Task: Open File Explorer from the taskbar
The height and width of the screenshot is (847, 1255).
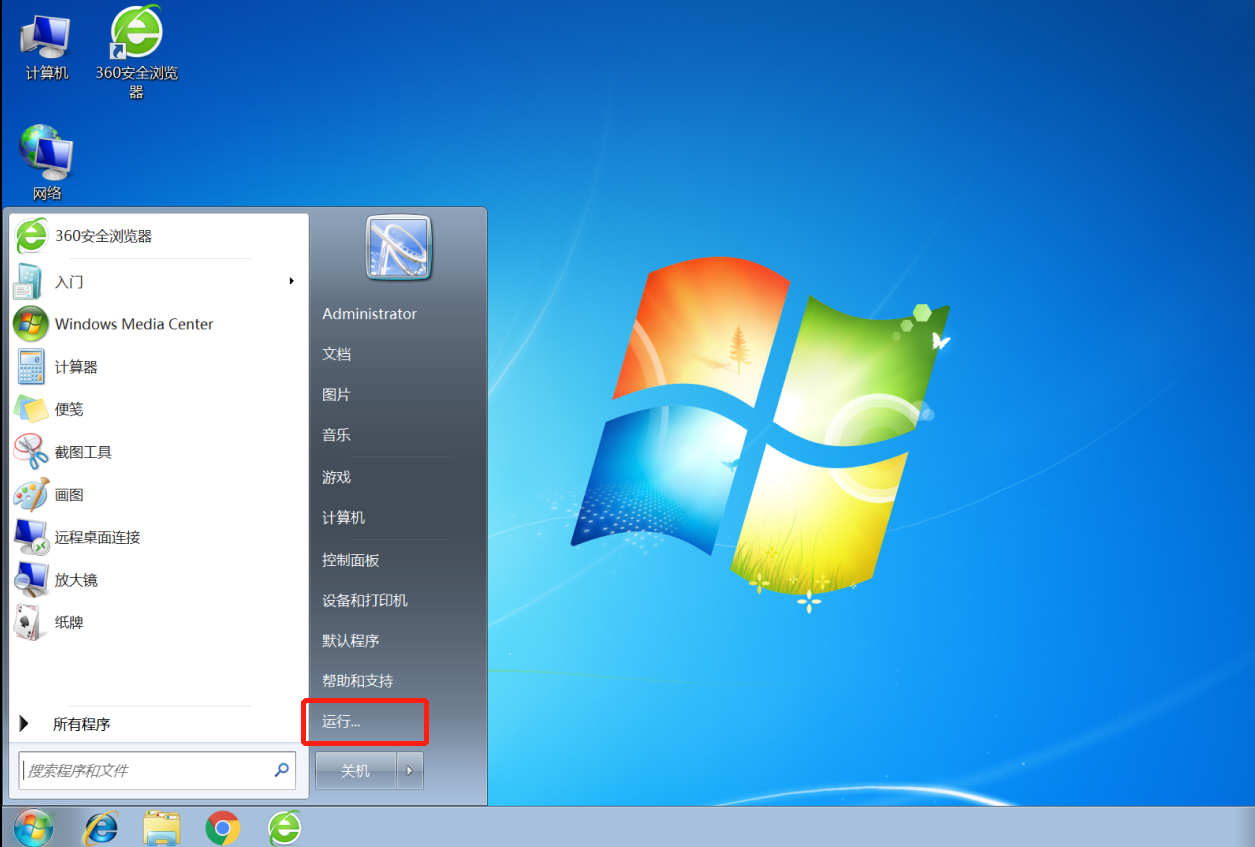Action: tap(161, 827)
